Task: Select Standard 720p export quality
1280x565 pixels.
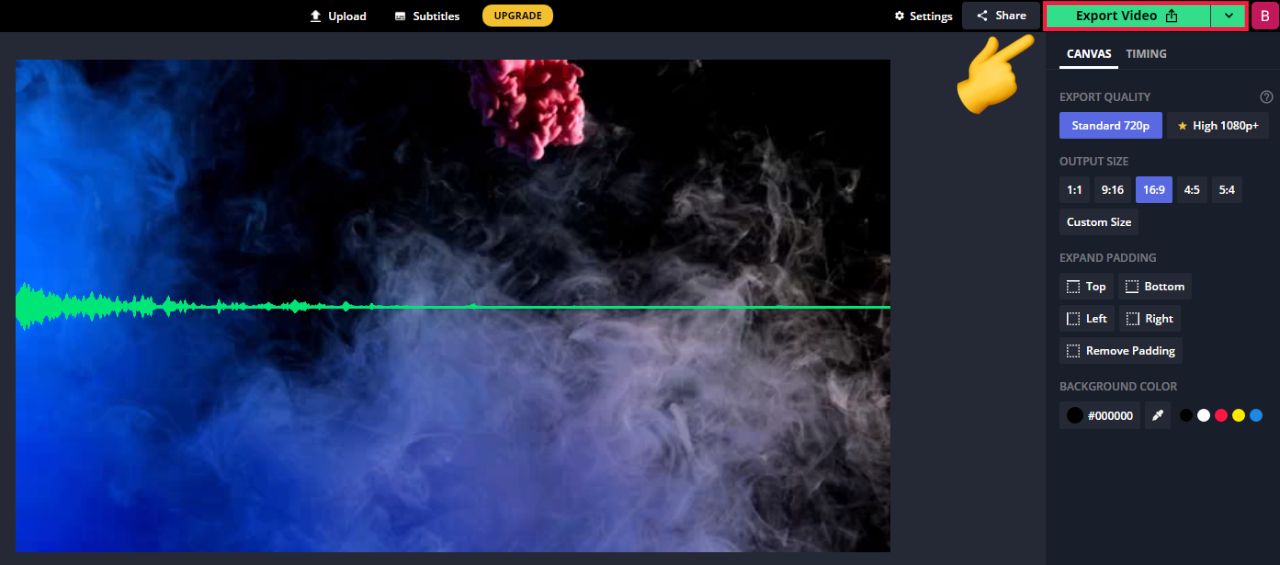Action: pyautogui.click(x=1110, y=126)
